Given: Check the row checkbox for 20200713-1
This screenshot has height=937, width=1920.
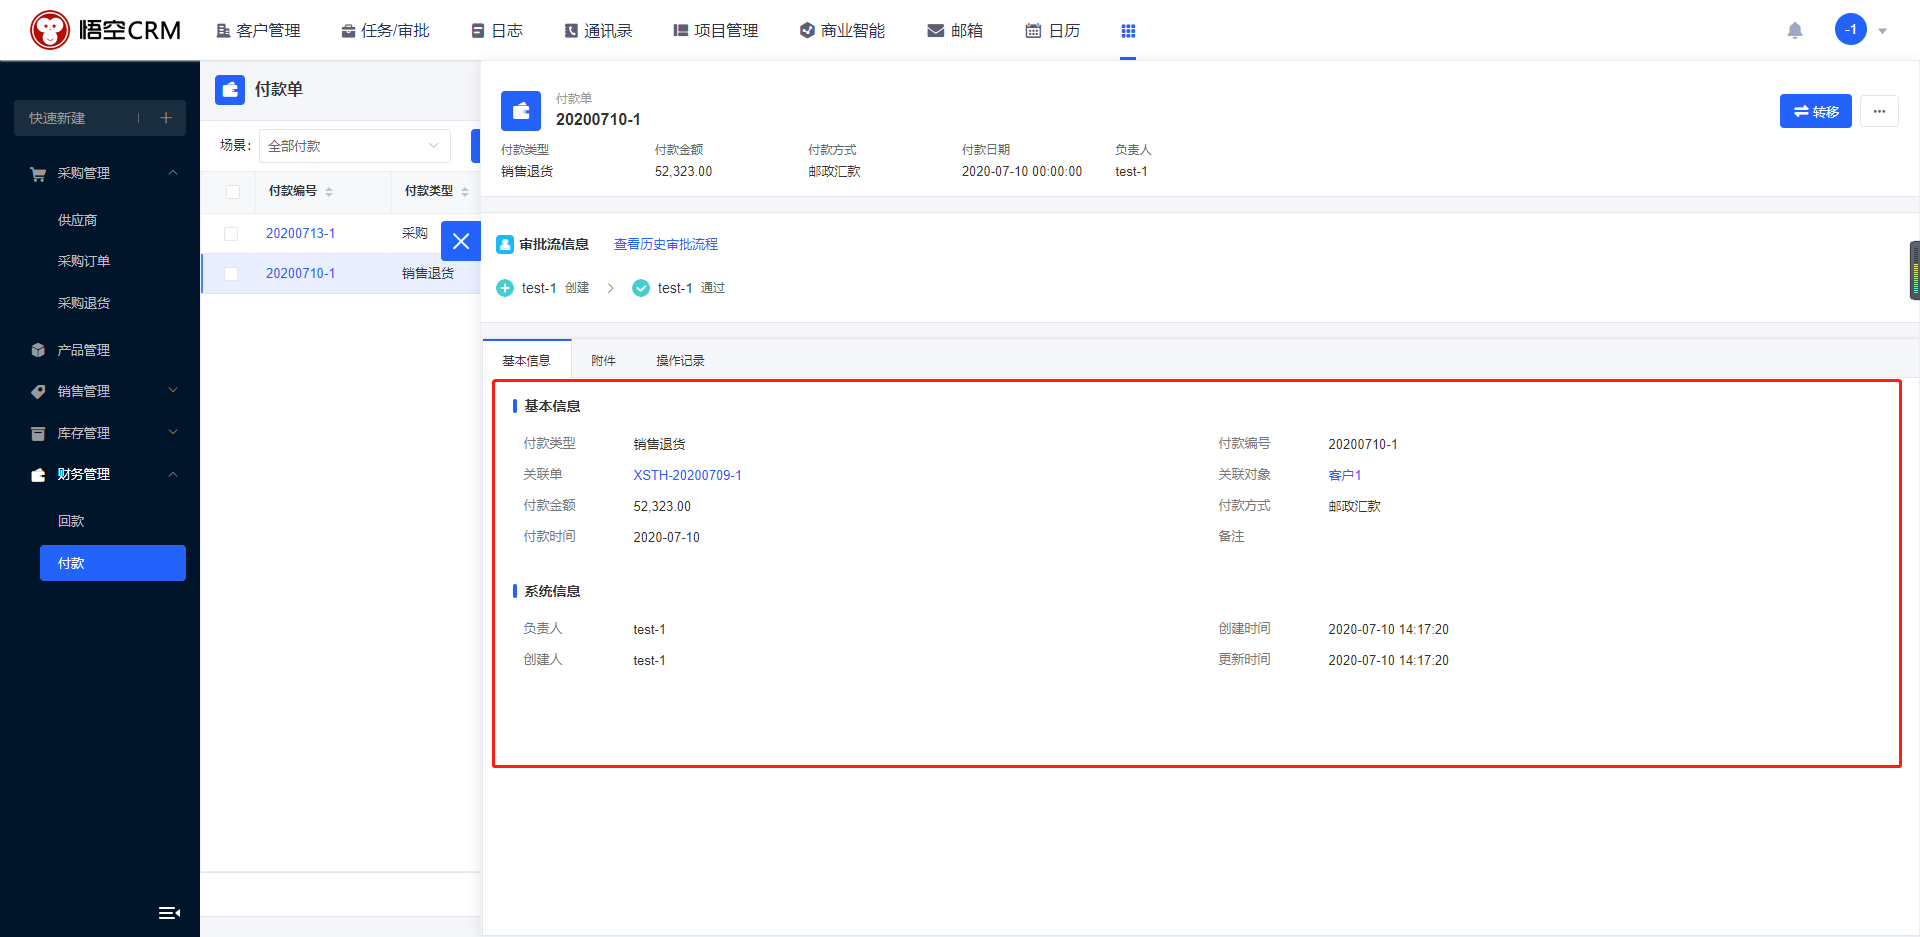Looking at the screenshot, I should point(231,234).
